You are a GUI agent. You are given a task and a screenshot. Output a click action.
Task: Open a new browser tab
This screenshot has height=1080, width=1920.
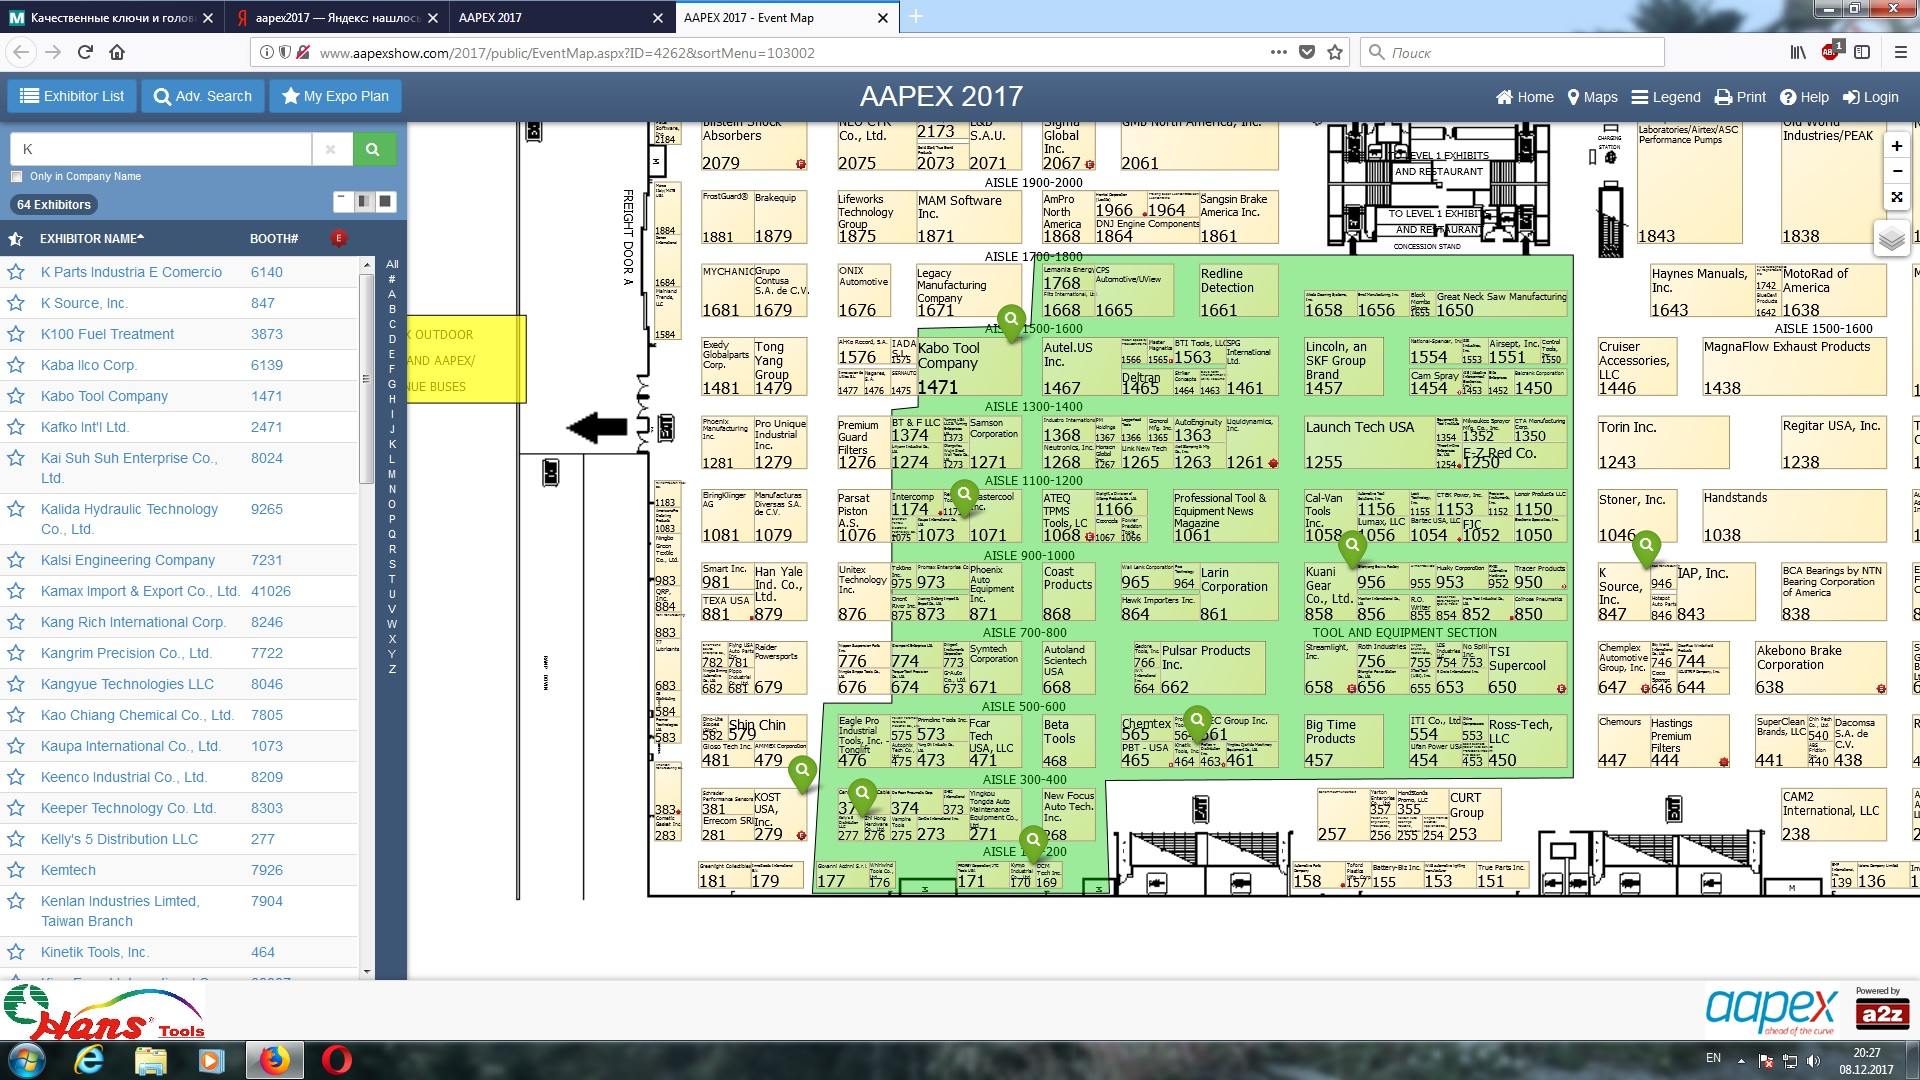click(x=916, y=17)
